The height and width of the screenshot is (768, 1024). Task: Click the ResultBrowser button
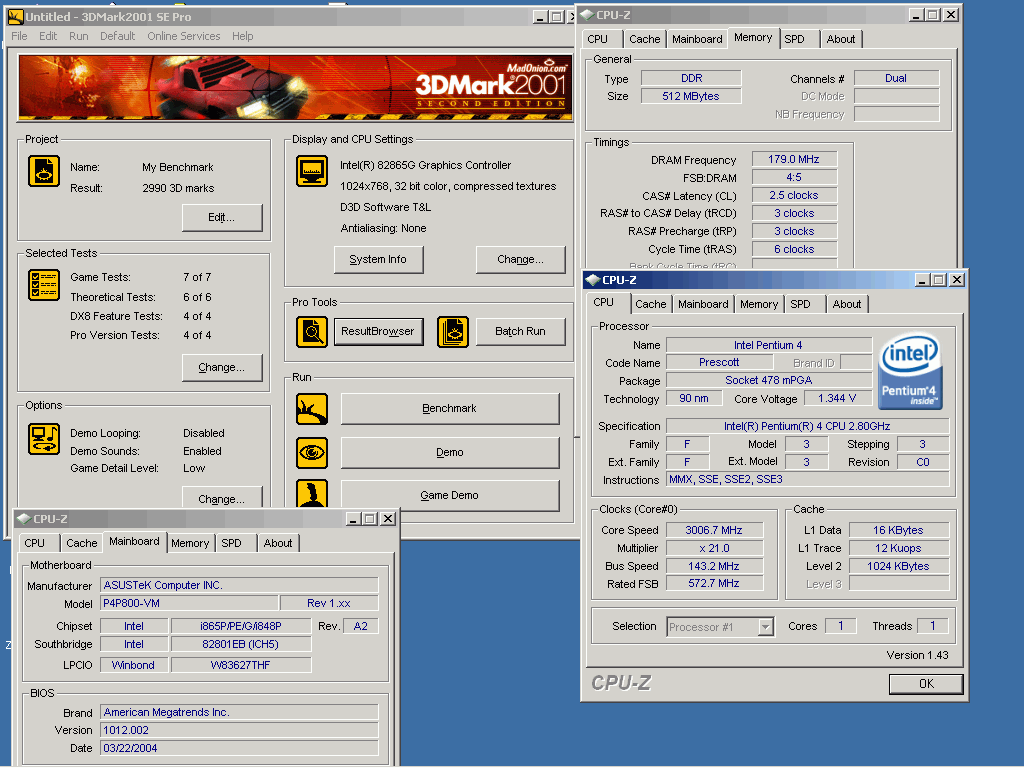point(378,332)
